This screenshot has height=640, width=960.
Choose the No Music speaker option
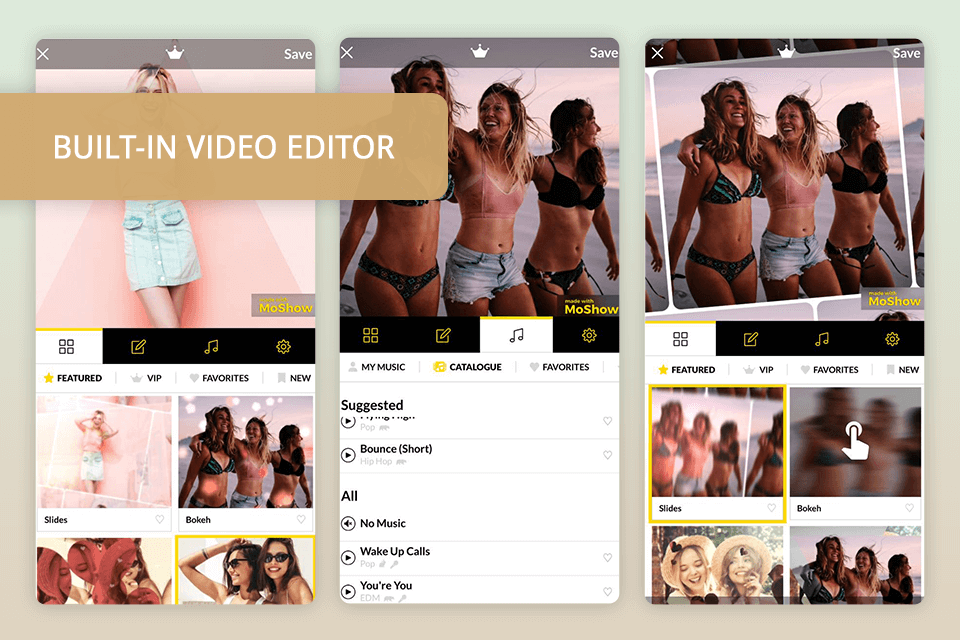(x=348, y=524)
